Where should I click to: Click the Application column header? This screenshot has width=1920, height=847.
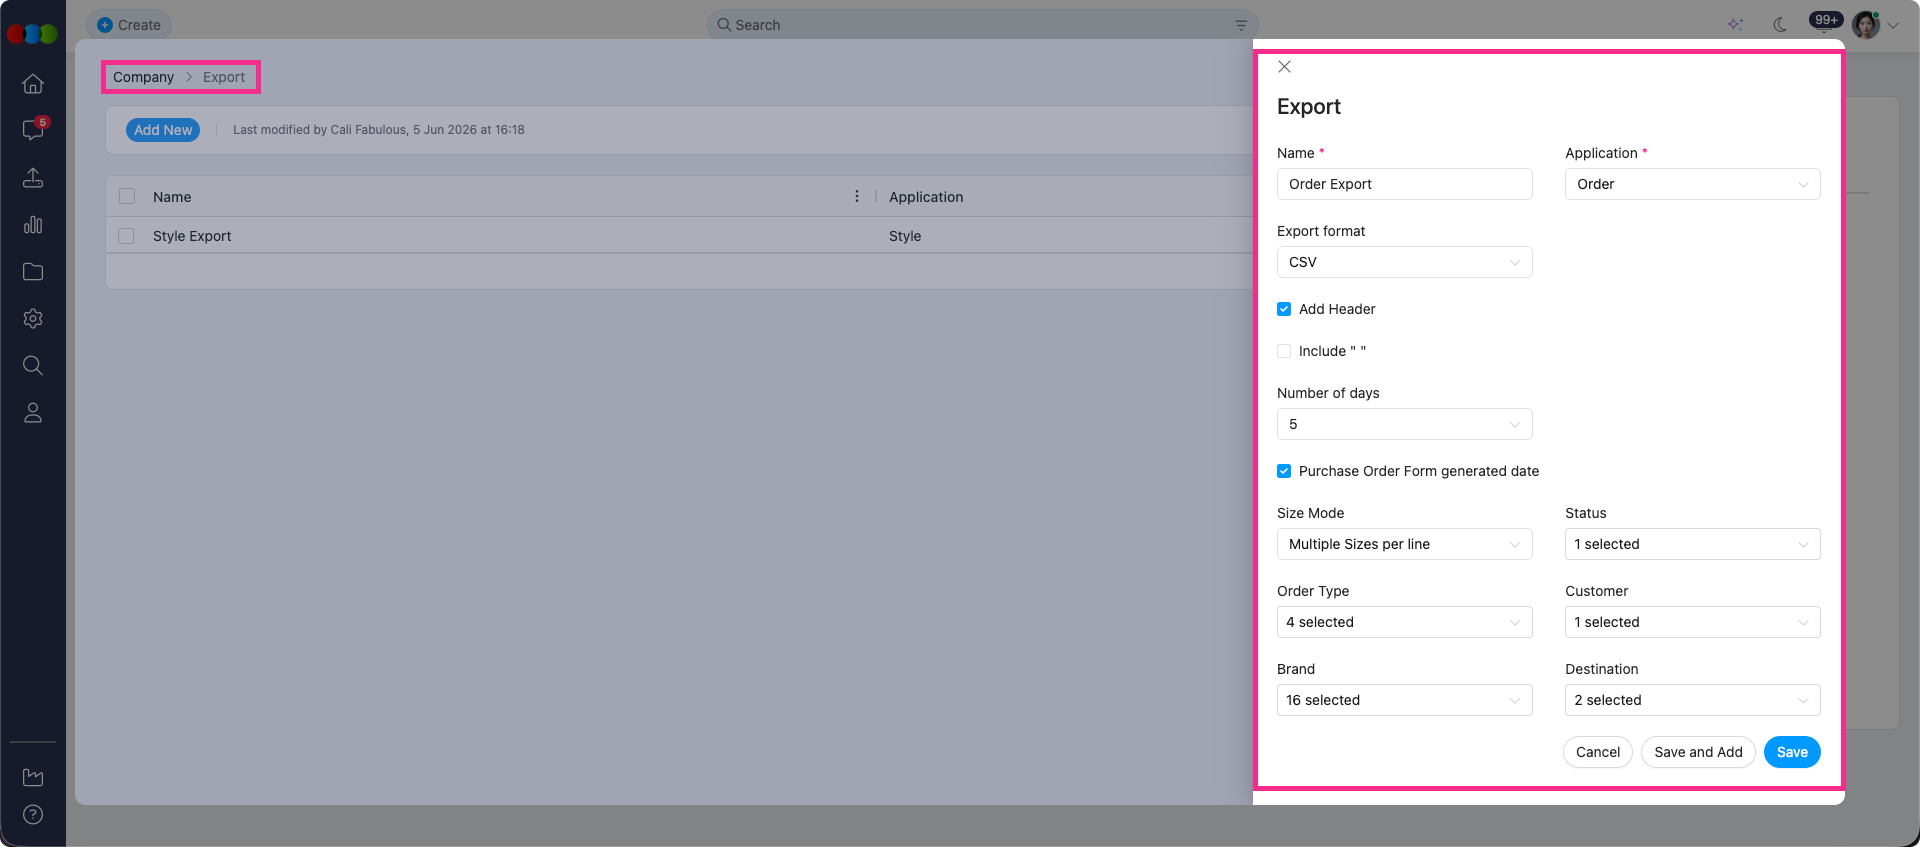point(926,197)
